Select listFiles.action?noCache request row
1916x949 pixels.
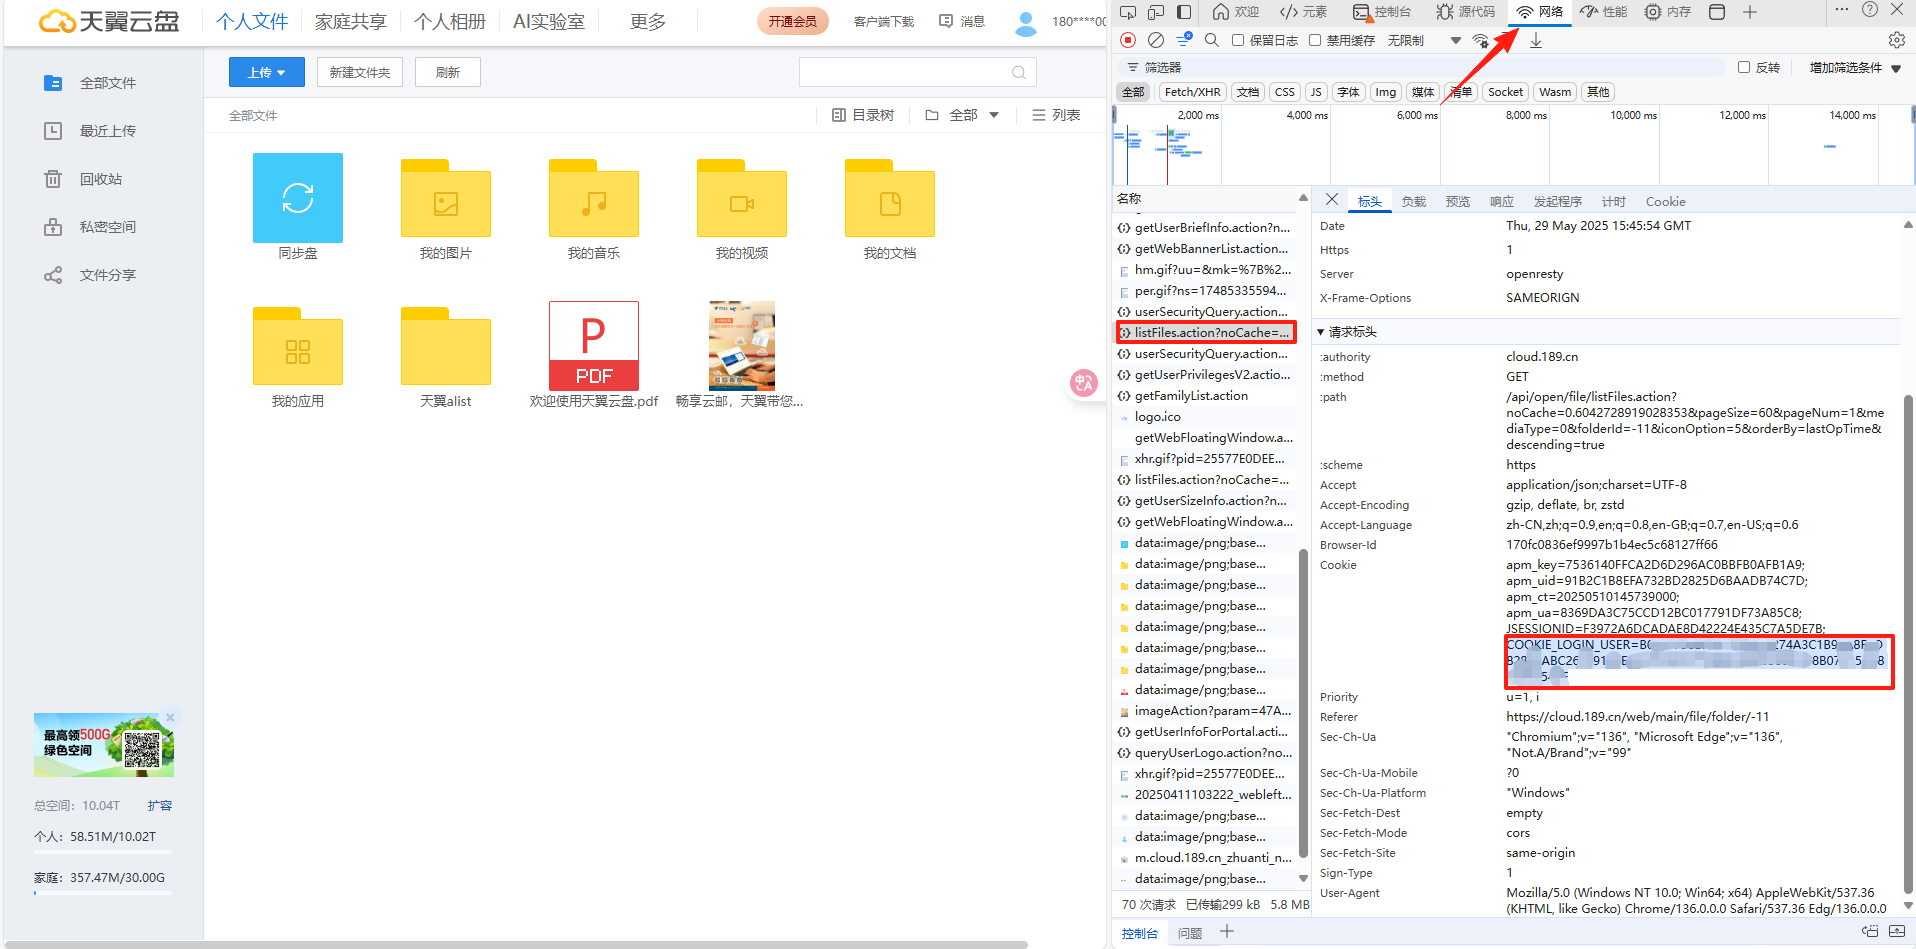1205,332
